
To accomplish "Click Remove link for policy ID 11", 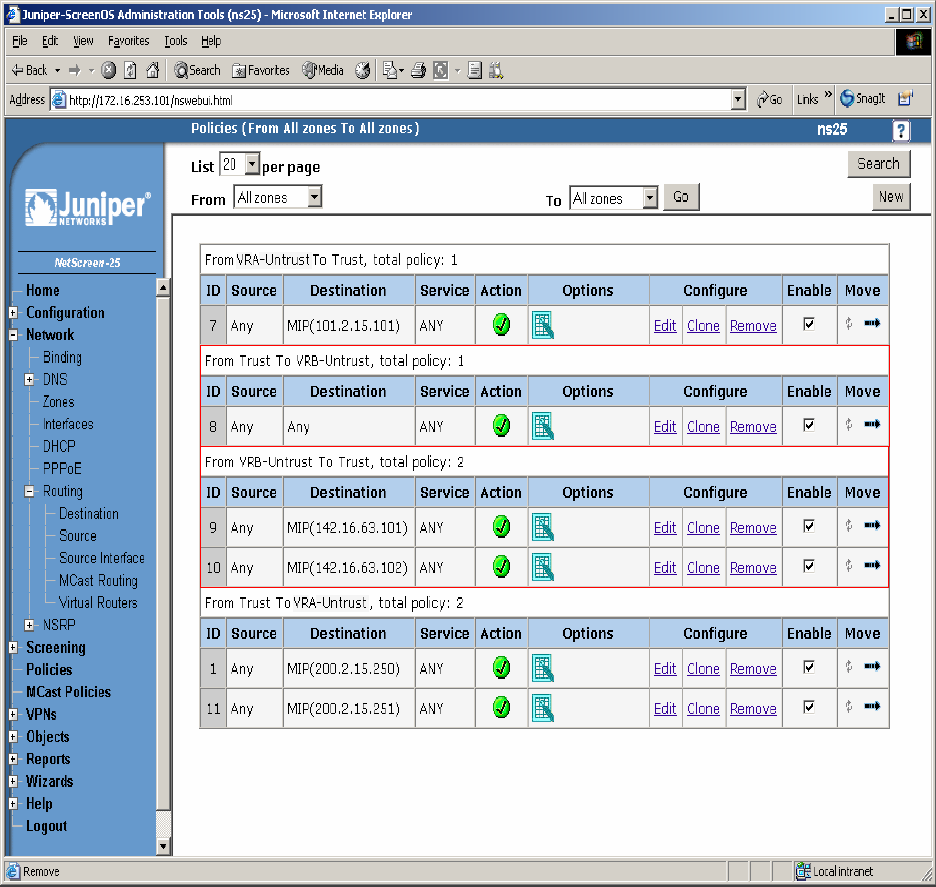I will [x=753, y=709].
